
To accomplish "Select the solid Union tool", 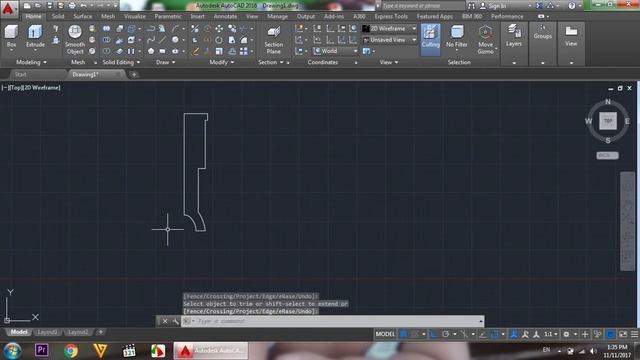I will pos(107,29).
